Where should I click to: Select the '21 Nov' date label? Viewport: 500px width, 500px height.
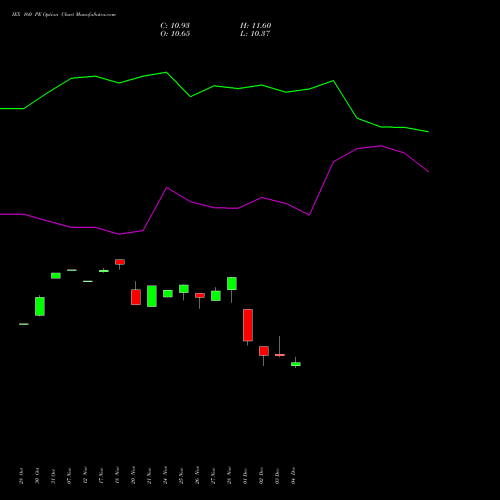pos(149,475)
